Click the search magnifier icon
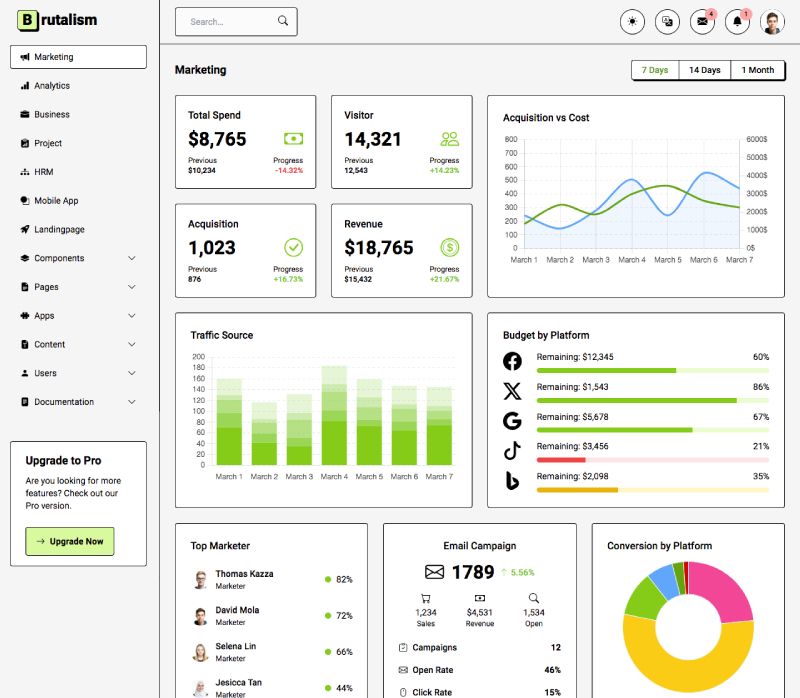 283,21
